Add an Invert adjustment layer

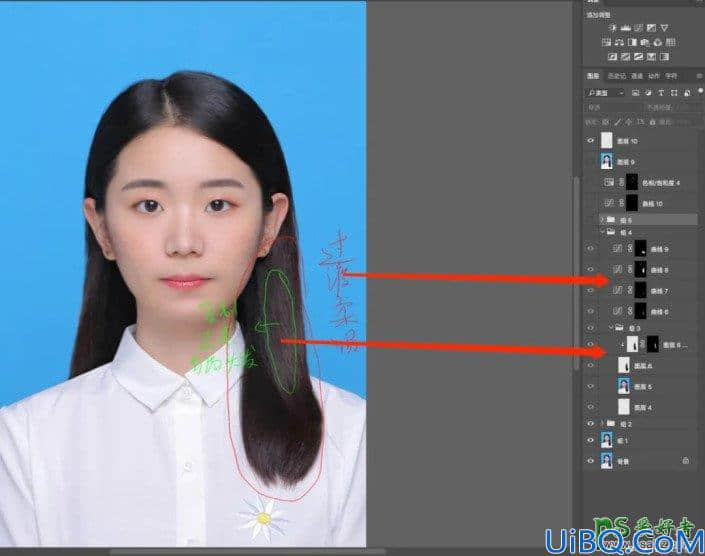pos(612,57)
